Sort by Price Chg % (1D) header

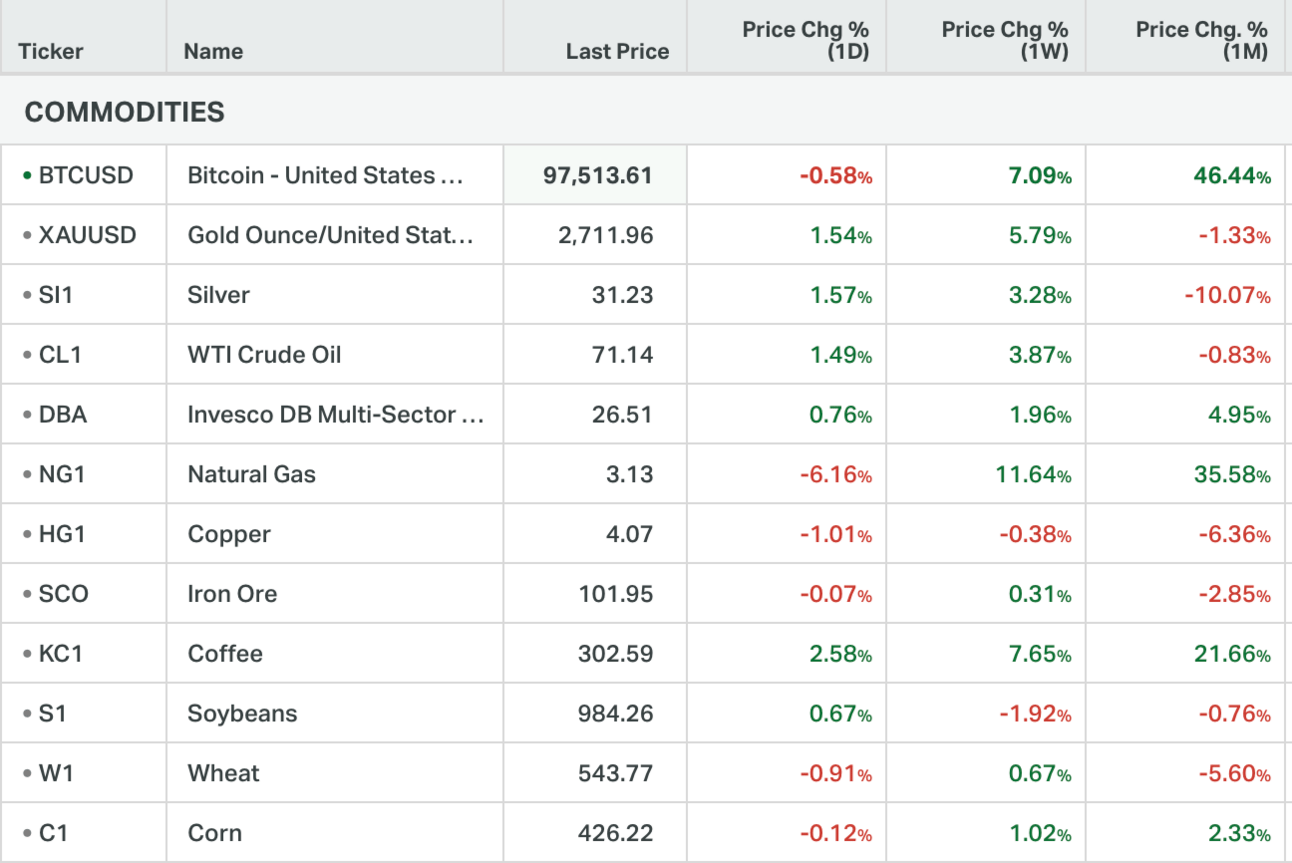point(805,41)
